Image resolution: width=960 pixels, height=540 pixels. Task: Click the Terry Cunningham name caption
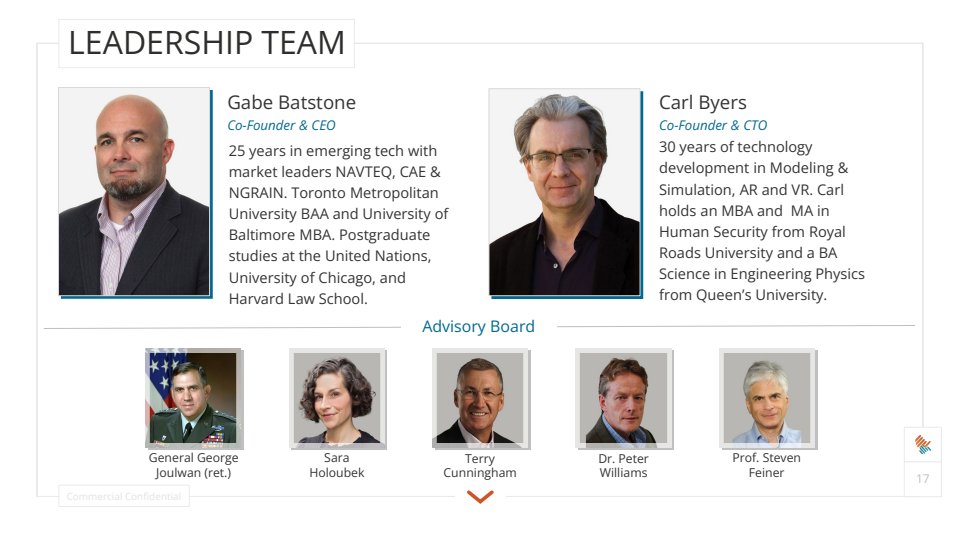(x=480, y=466)
